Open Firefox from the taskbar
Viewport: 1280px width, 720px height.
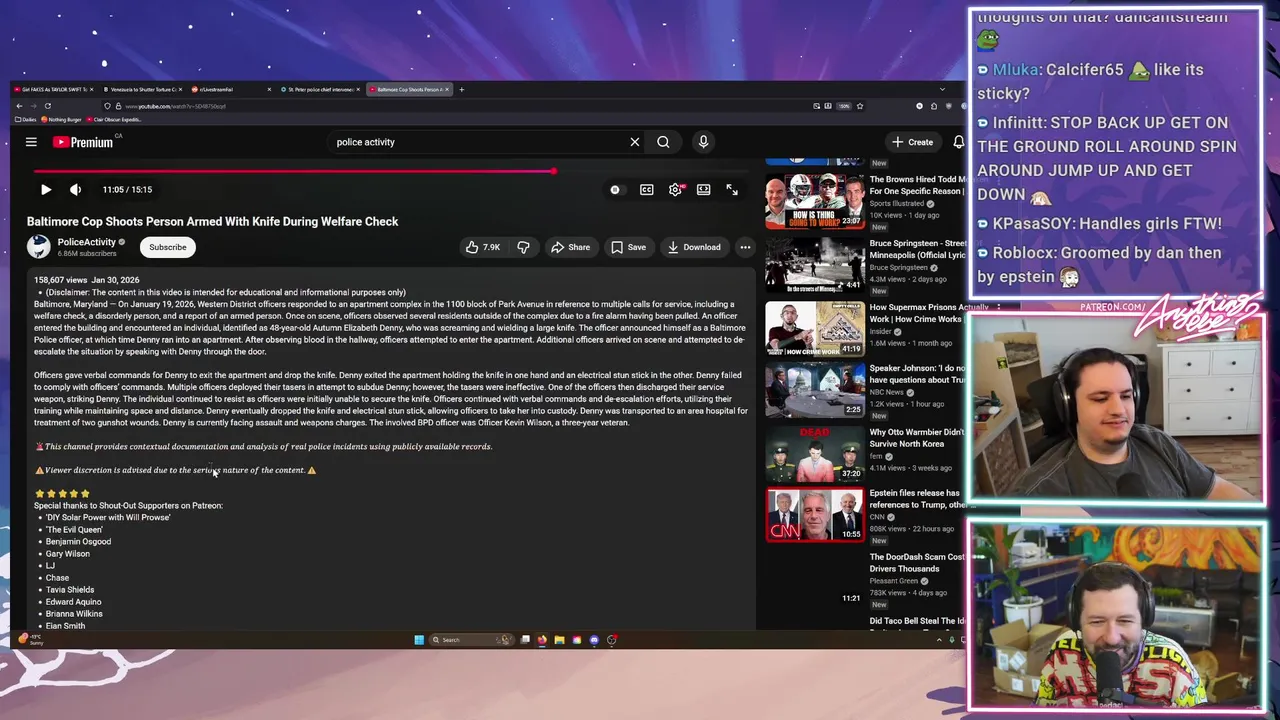tap(542, 640)
